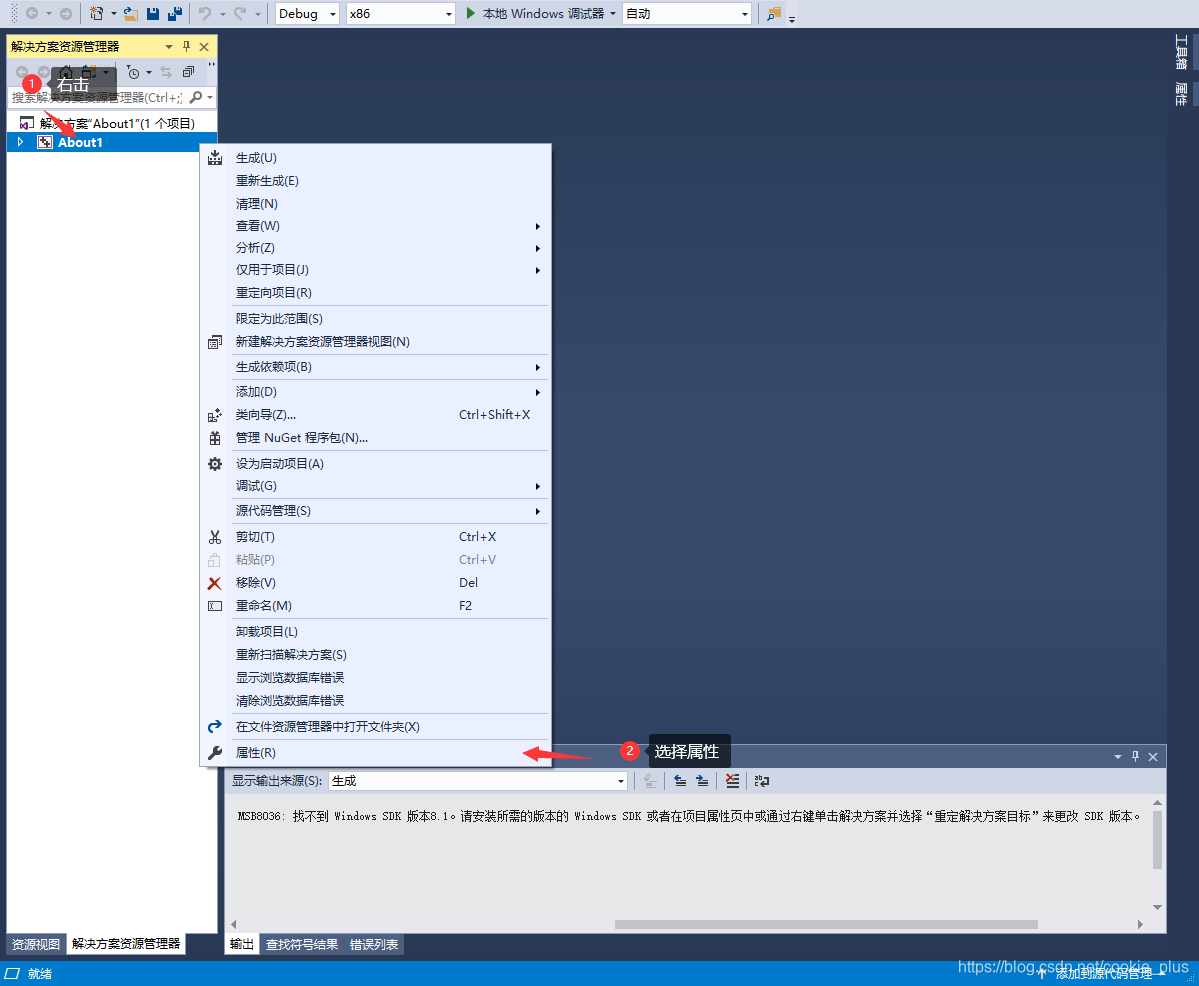Viewport: 1199px width, 986px height.
Task: Pin the Output panel auto-hide icon
Action: [x=1136, y=757]
